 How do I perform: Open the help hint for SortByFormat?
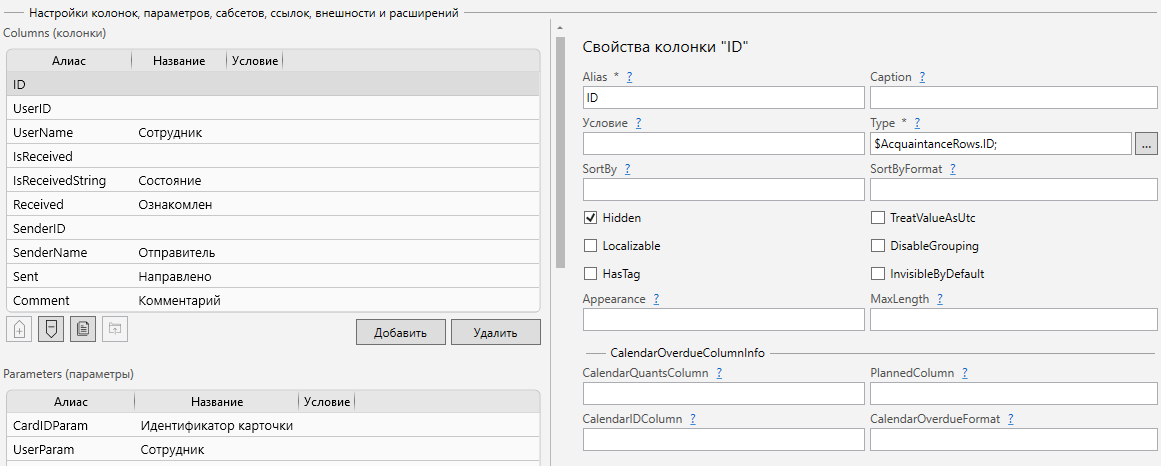click(x=952, y=169)
